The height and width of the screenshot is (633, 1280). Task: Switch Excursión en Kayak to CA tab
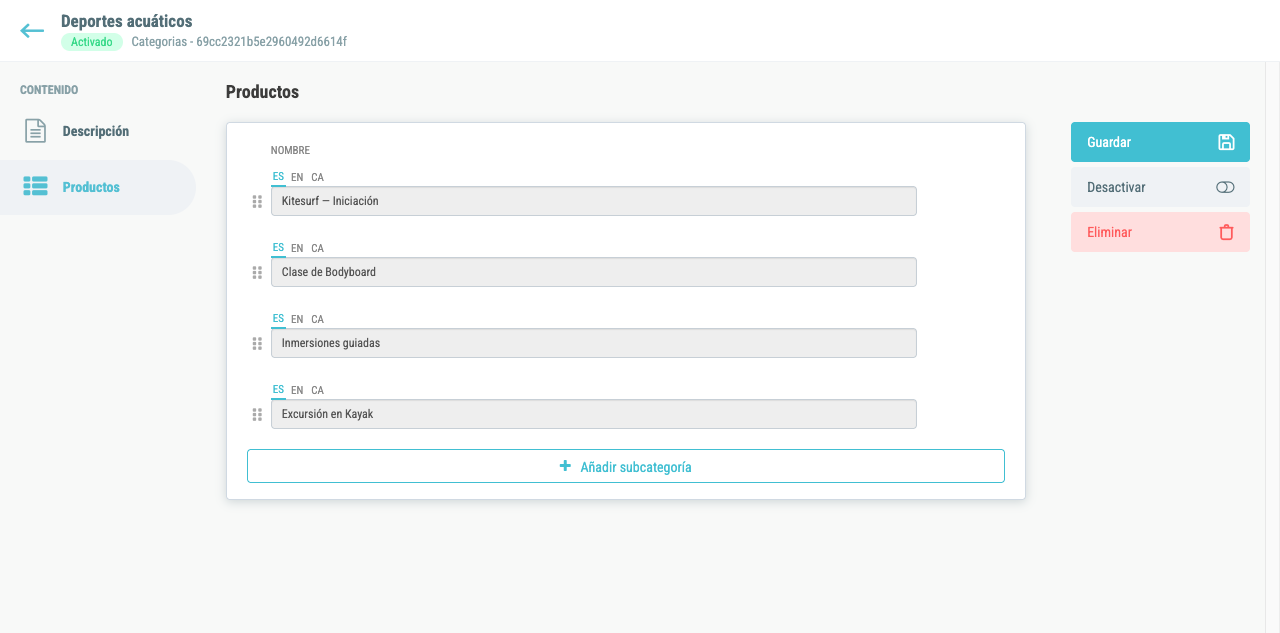317,391
